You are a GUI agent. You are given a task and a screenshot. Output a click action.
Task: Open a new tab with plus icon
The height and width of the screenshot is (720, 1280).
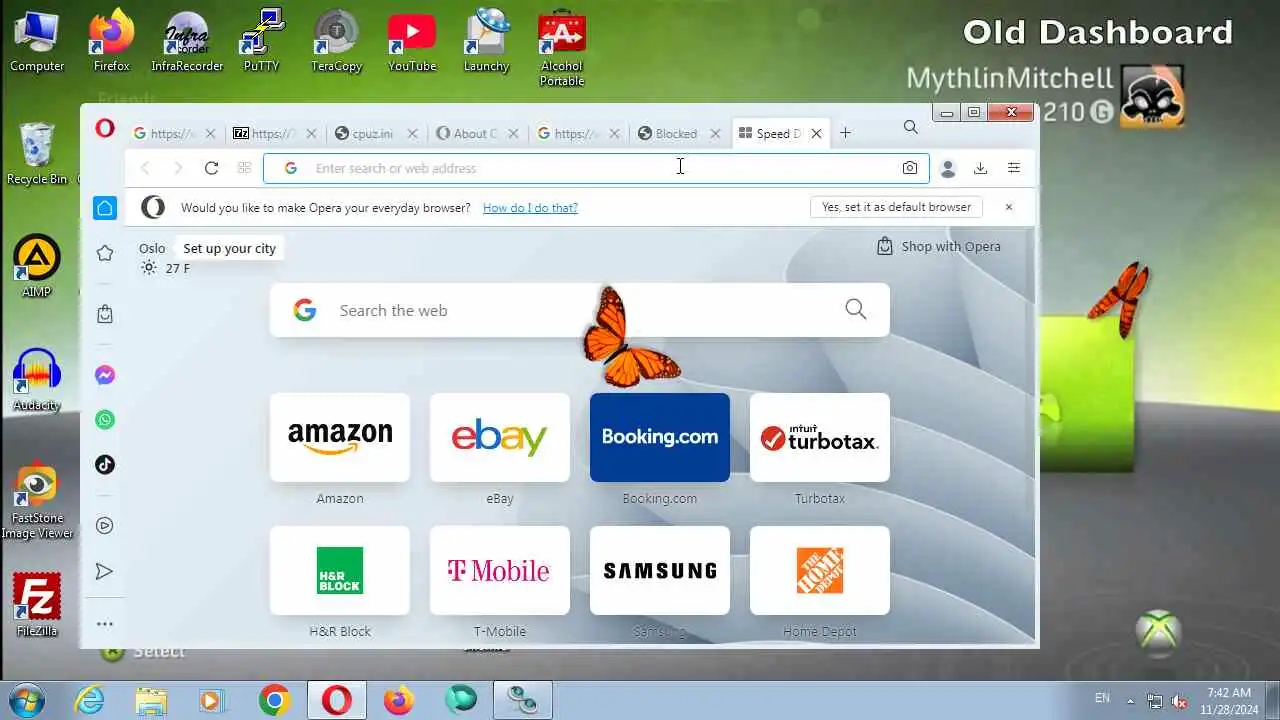pyautogui.click(x=845, y=133)
